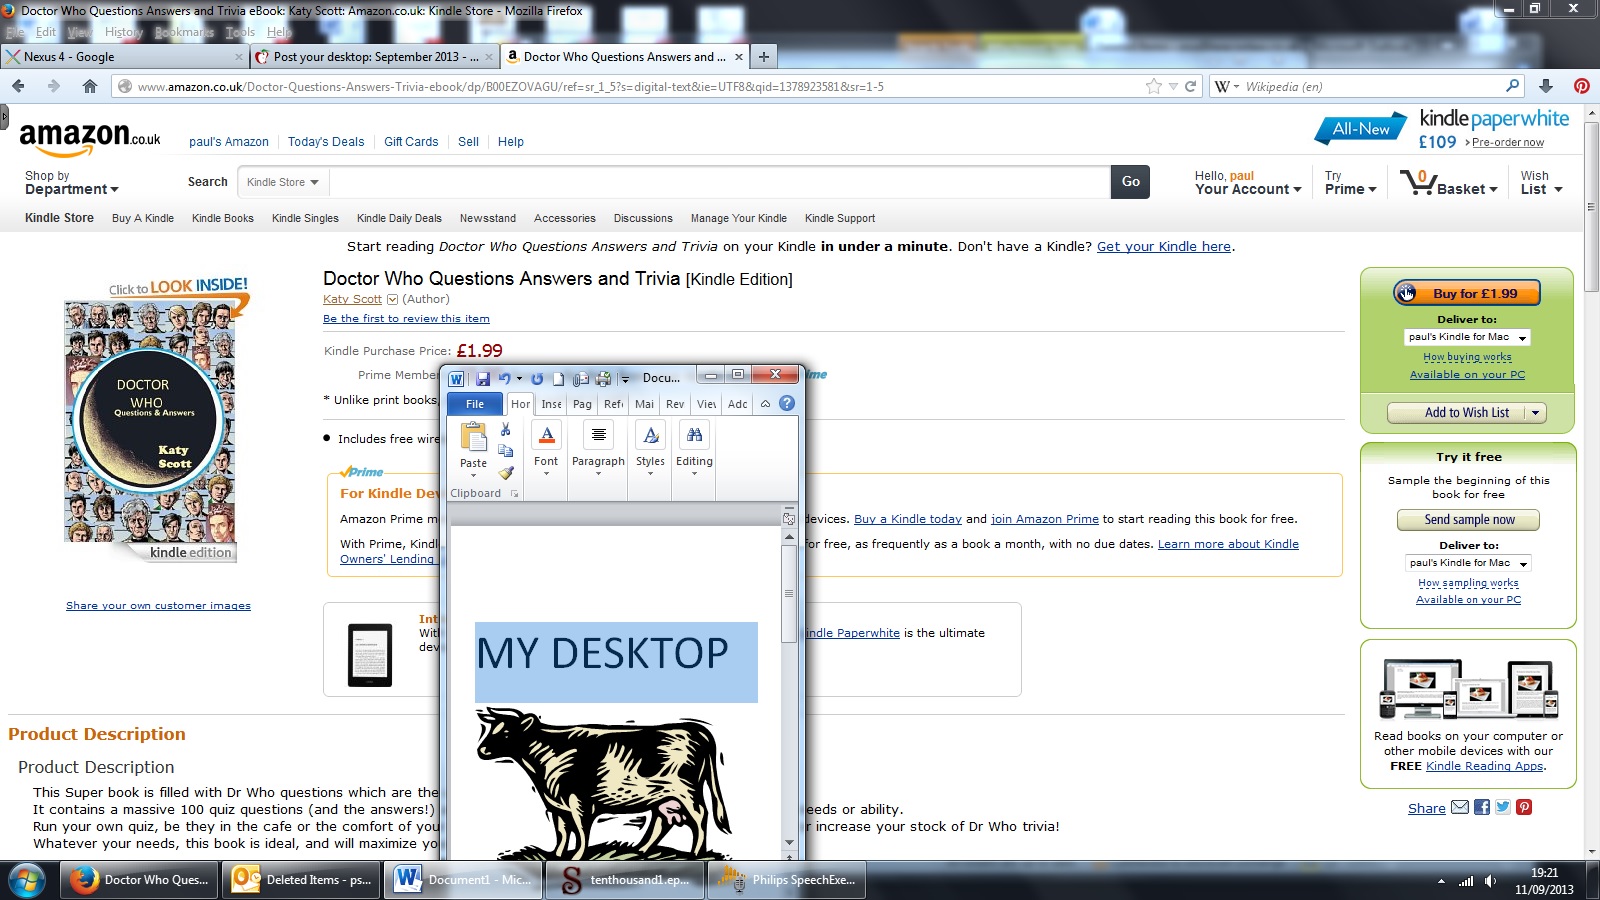The width and height of the screenshot is (1600, 900).
Task: Copy the selection in Word's Clipboard group
Action: [x=506, y=451]
